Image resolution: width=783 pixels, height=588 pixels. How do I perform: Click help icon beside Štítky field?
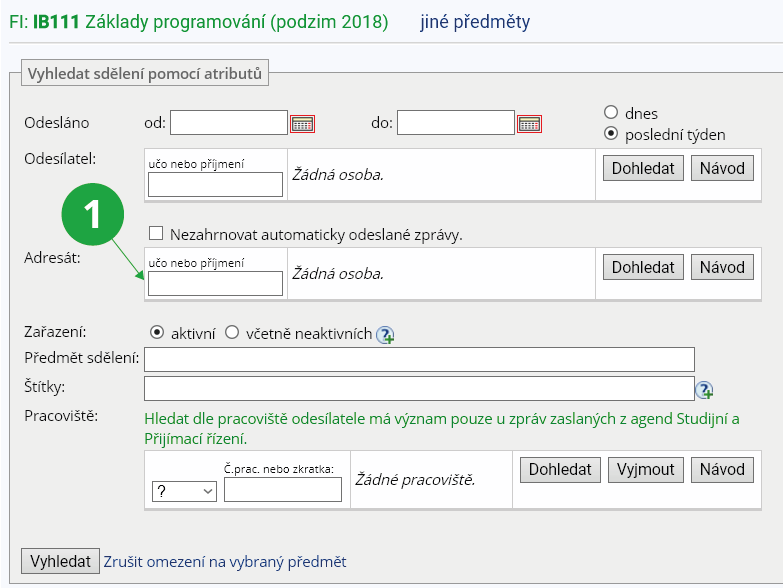(704, 389)
